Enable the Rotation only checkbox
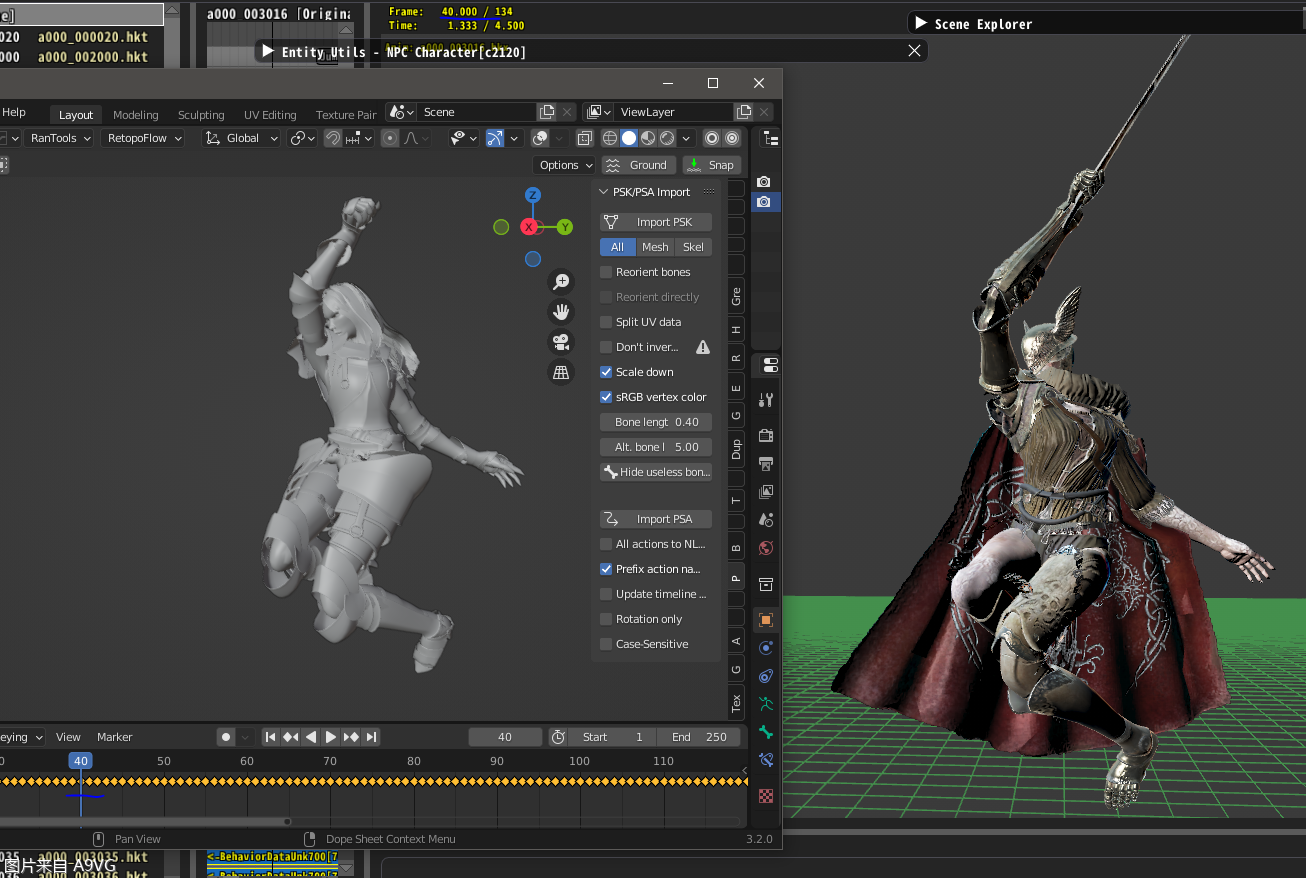 606,619
